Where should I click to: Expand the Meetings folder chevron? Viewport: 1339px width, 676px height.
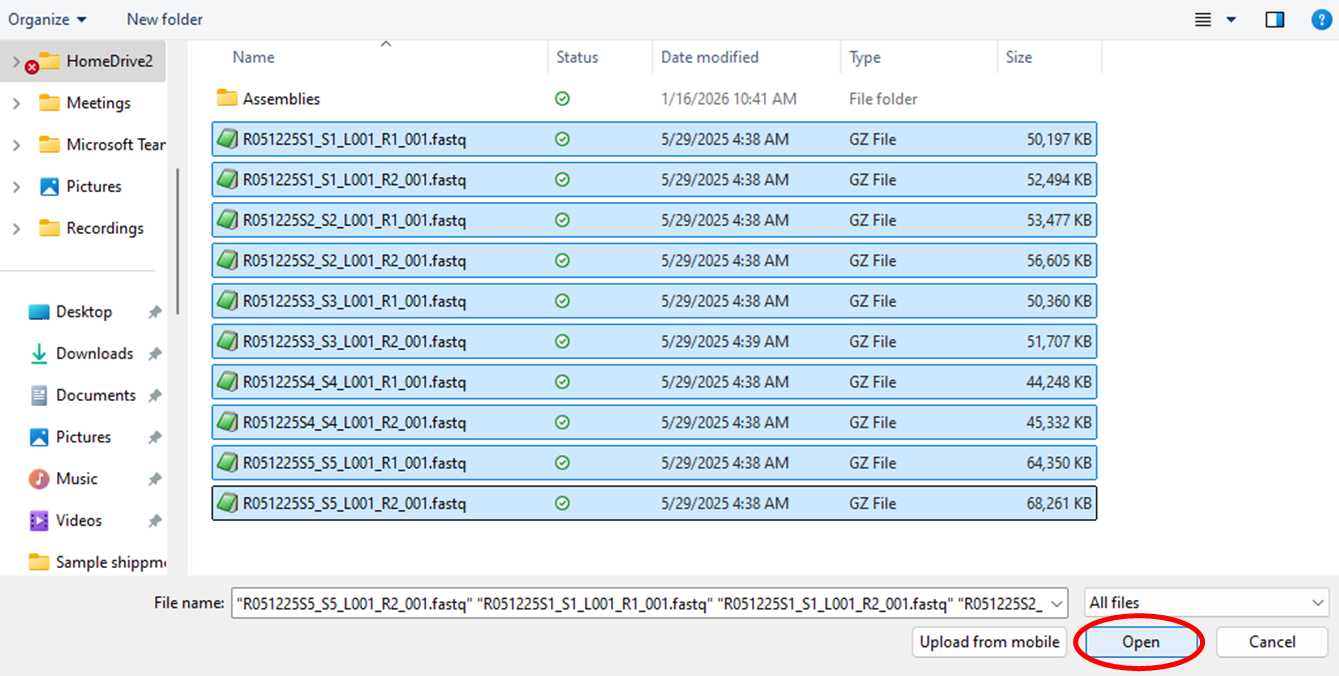point(15,103)
